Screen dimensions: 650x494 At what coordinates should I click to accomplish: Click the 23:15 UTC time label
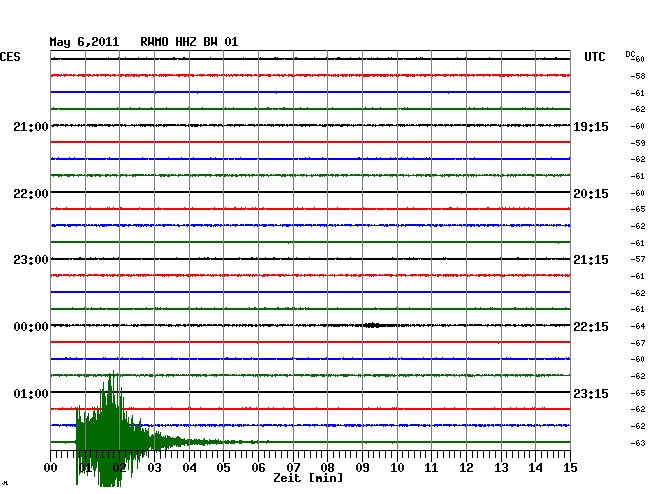pos(591,393)
